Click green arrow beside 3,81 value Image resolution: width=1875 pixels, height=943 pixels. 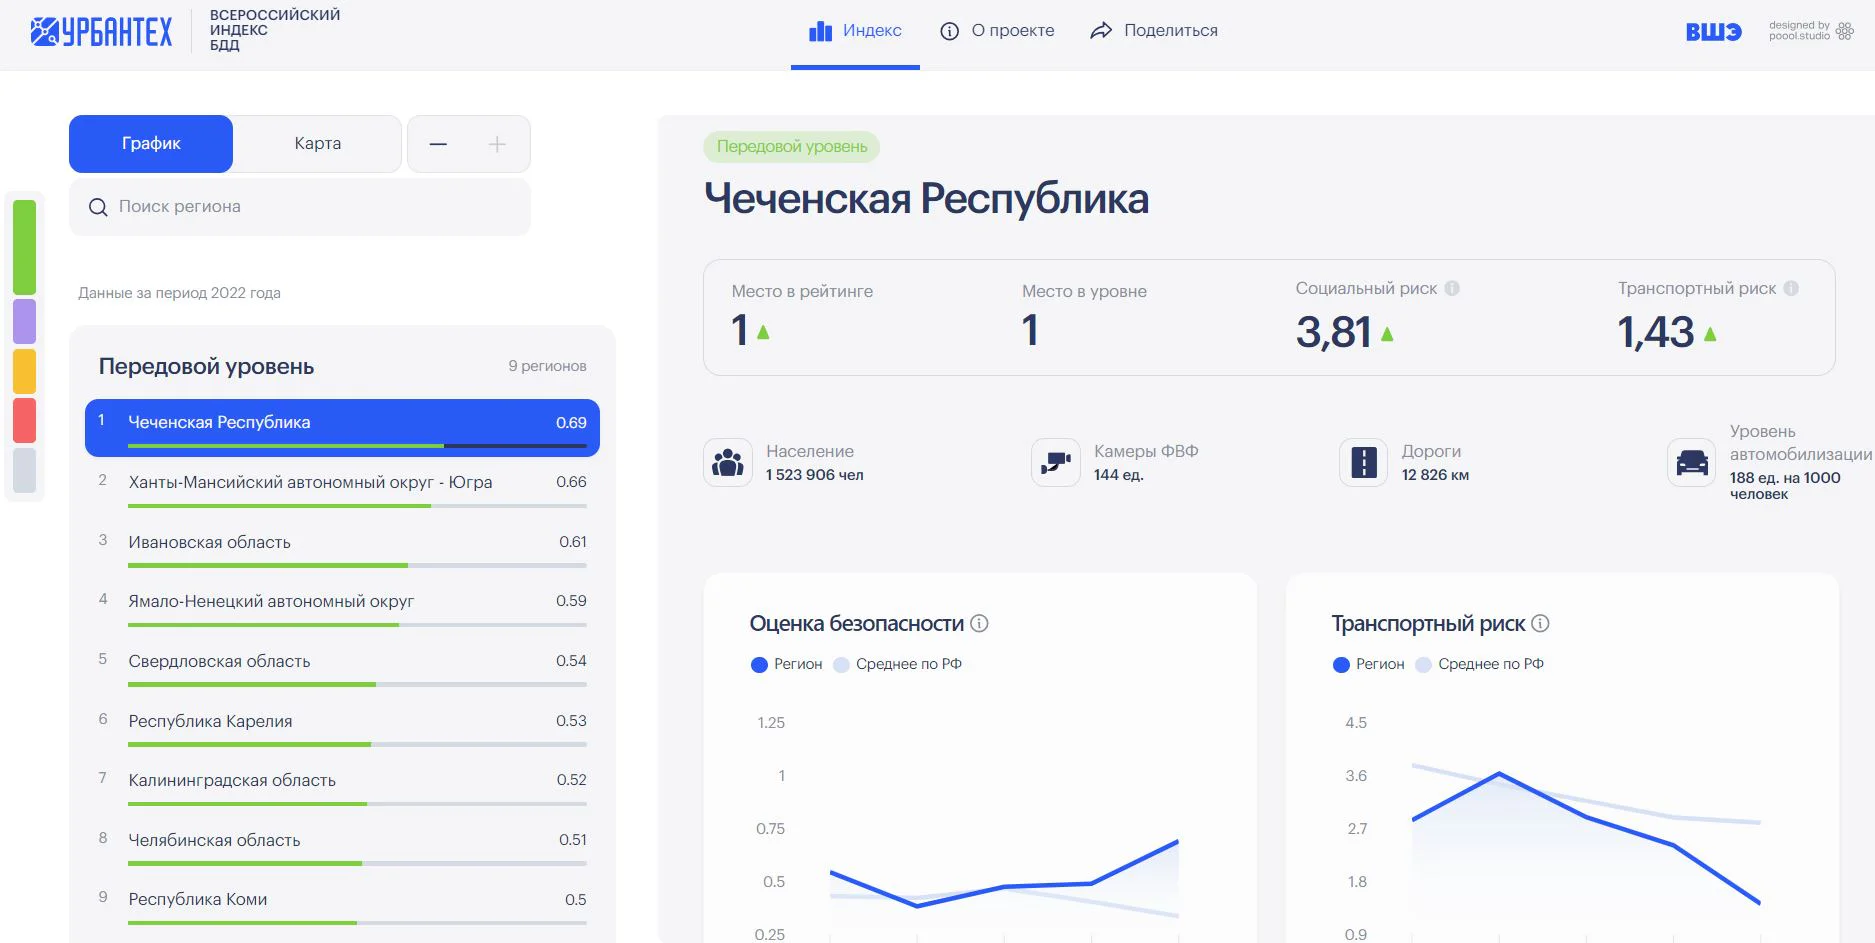tap(1387, 334)
